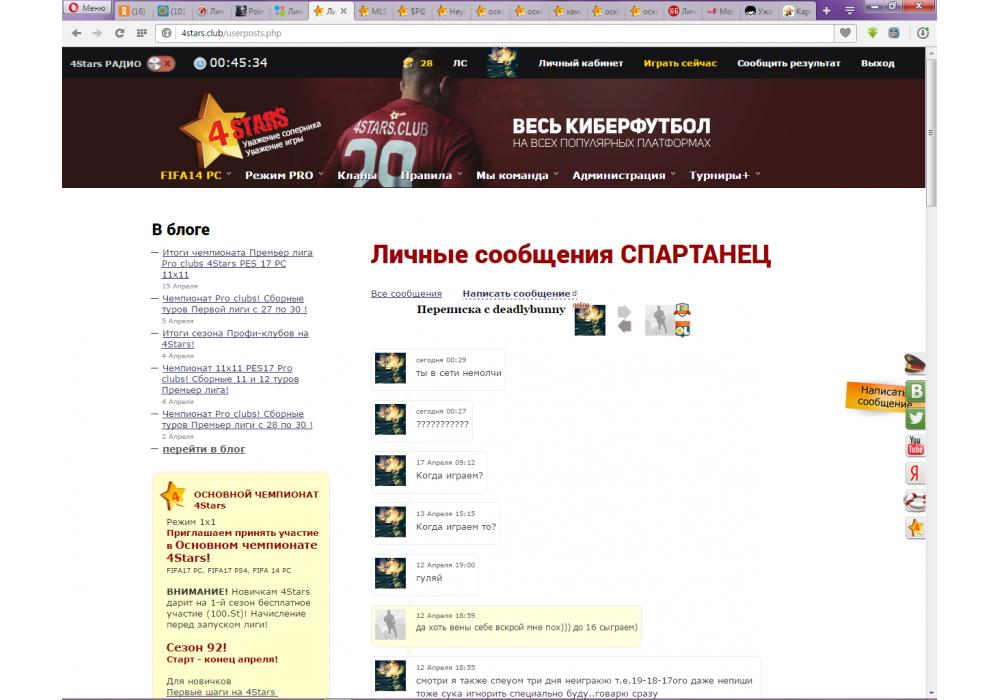Open the green download arrow extension
Image resolution: width=1000 pixels, height=700 pixels.
point(872,33)
